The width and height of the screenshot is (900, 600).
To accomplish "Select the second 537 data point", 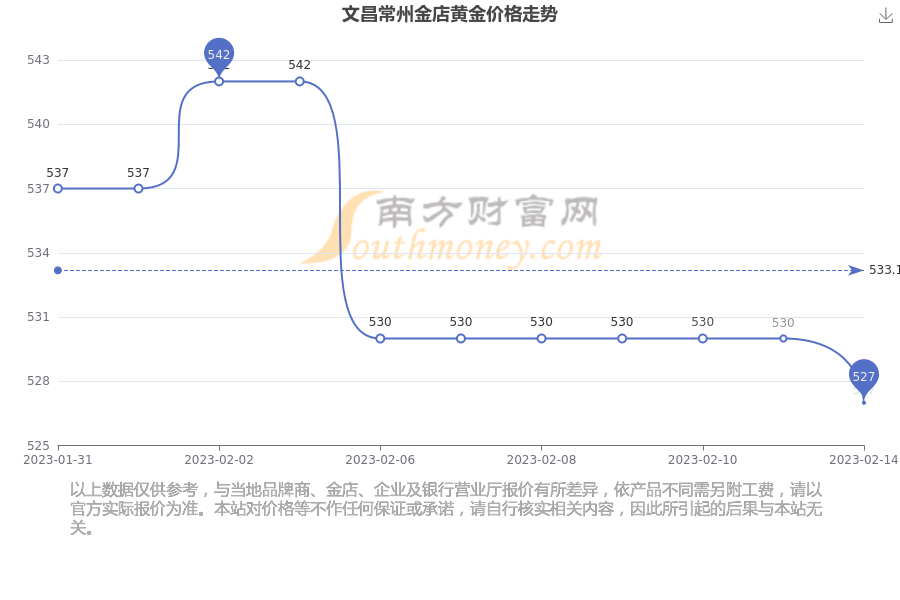I will [x=138, y=188].
